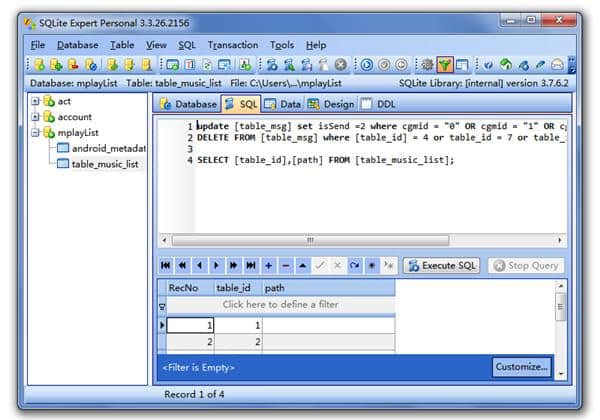Click the SQL editor horizontal scrollbar thumb
This screenshot has height=420, width=600.
tap(310, 241)
